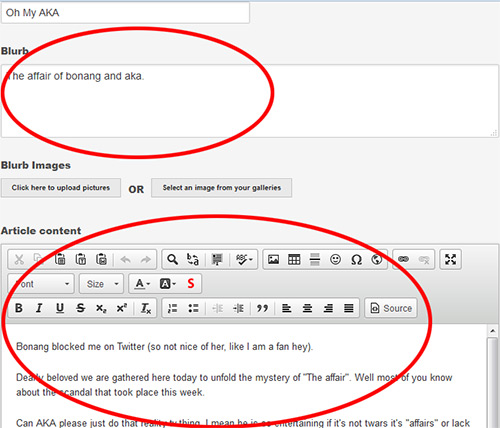Toggle bold formatting

pos(19,308)
